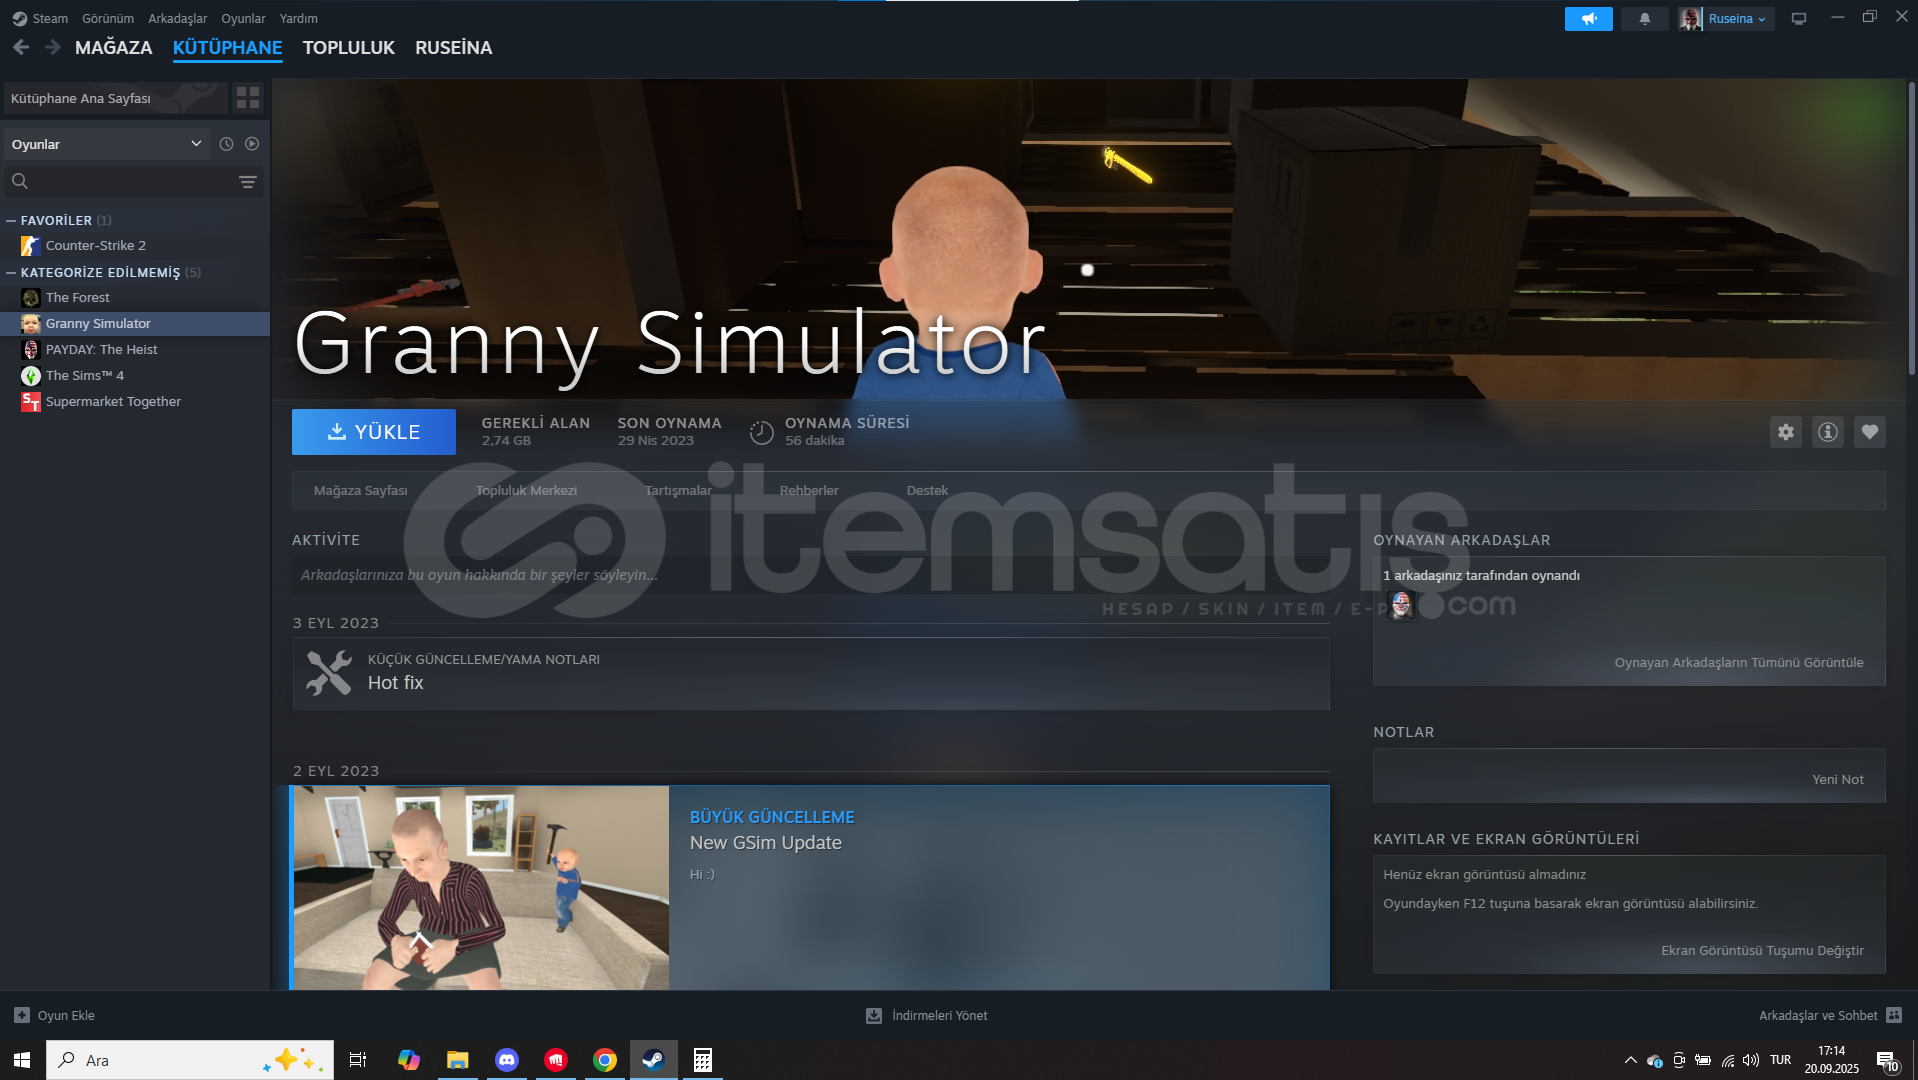Collapse the FAVORİLER category
The image size is (1918, 1080).
[11, 220]
